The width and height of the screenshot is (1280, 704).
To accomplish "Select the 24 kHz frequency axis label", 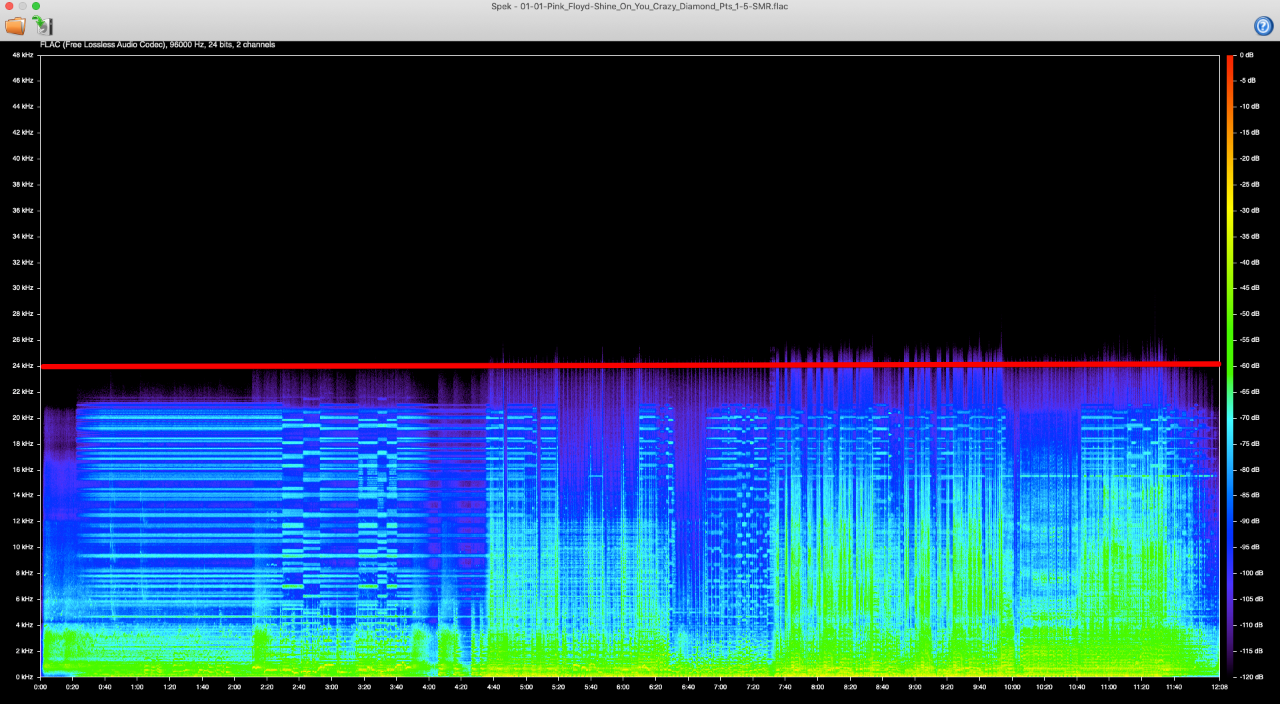I will [22, 366].
